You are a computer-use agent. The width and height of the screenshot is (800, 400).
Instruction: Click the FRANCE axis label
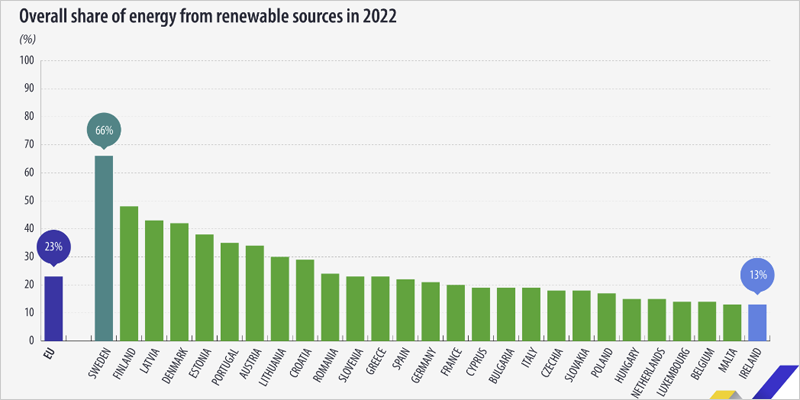(452, 364)
